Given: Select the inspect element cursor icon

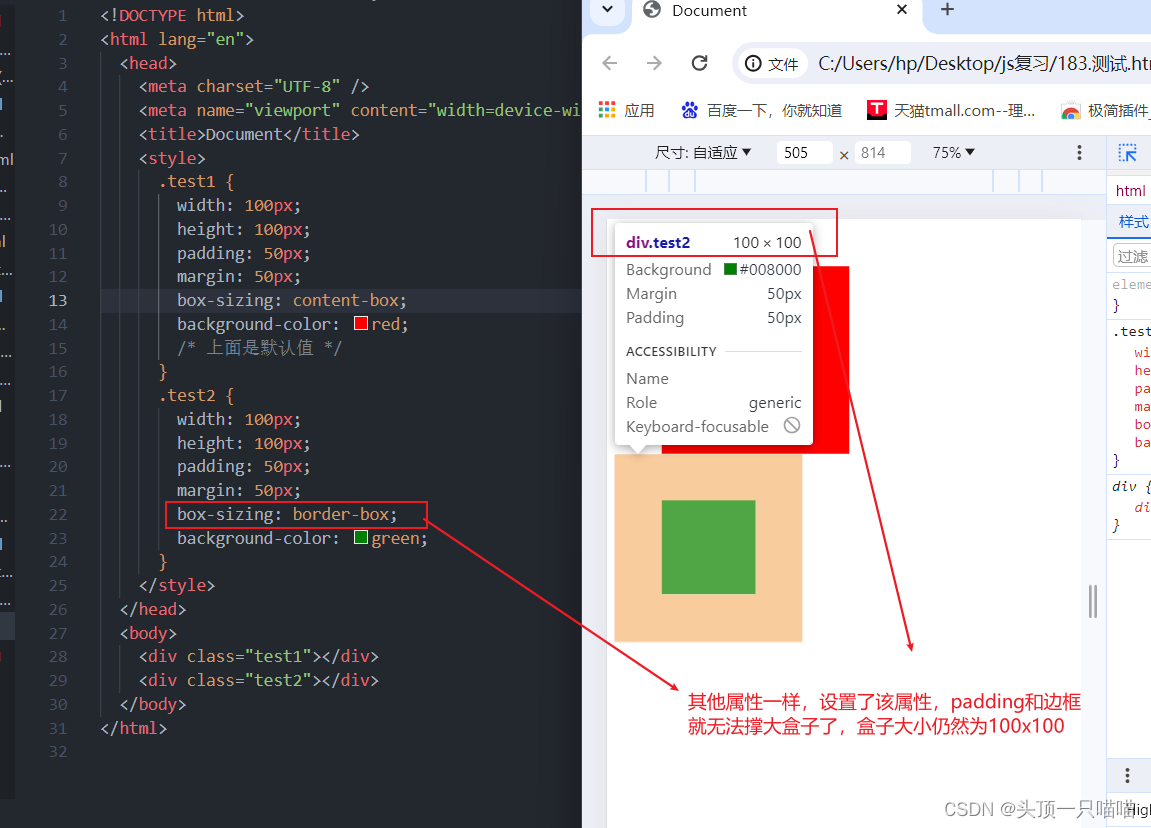Looking at the screenshot, I should click(x=1128, y=152).
